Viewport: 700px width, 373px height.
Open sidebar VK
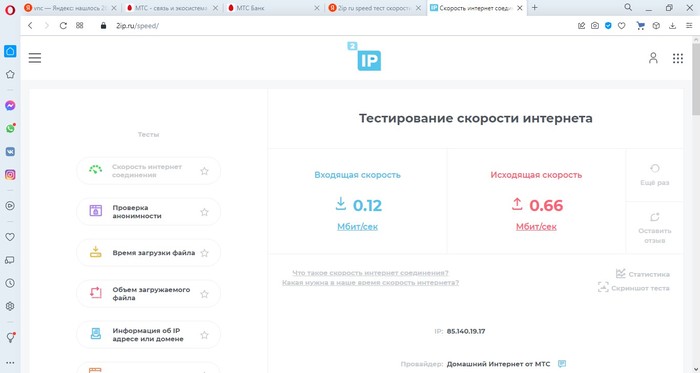click(x=10, y=152)
